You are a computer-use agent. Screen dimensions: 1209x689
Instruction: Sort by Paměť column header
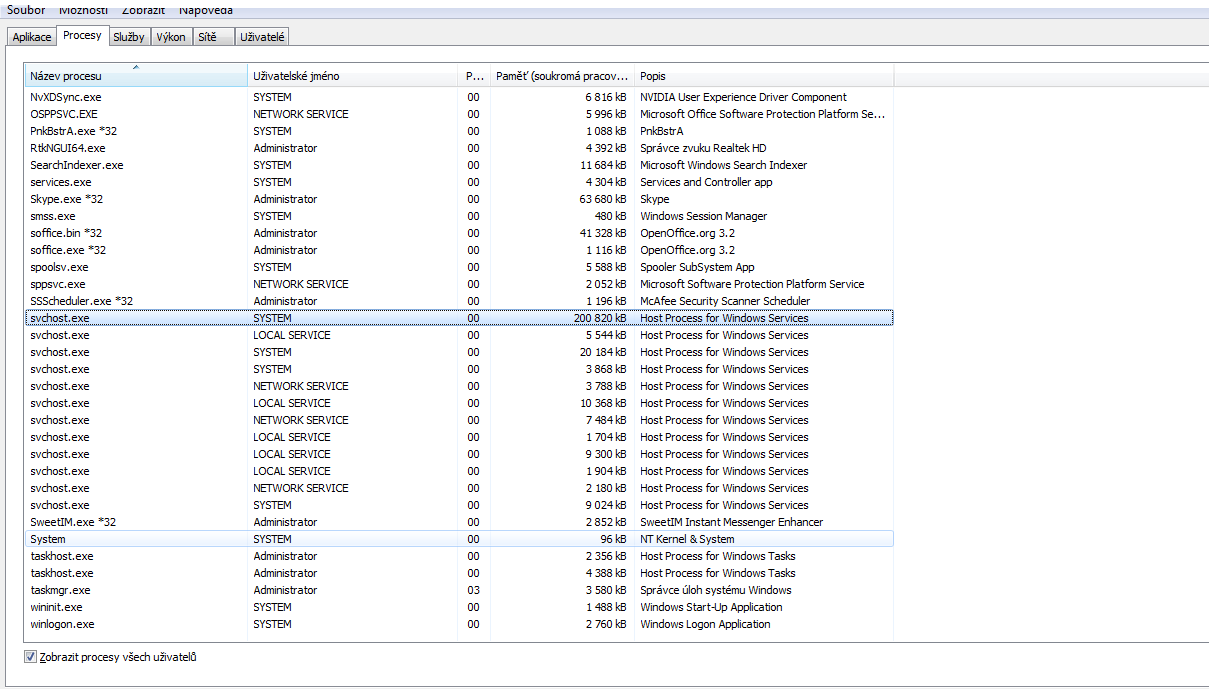[x=563, y=76]
